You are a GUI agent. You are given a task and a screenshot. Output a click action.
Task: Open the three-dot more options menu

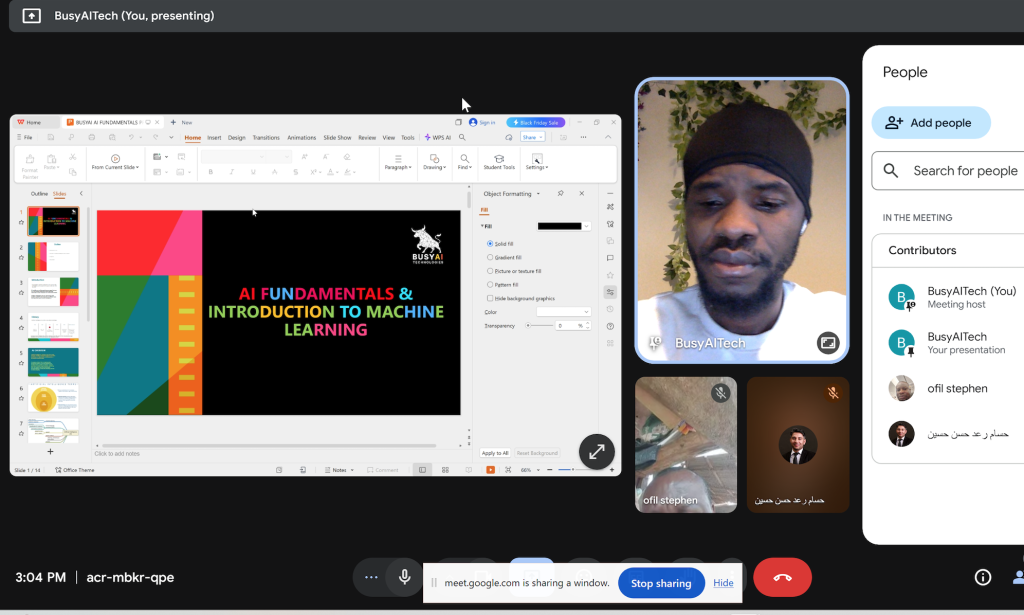coord(371,577)
